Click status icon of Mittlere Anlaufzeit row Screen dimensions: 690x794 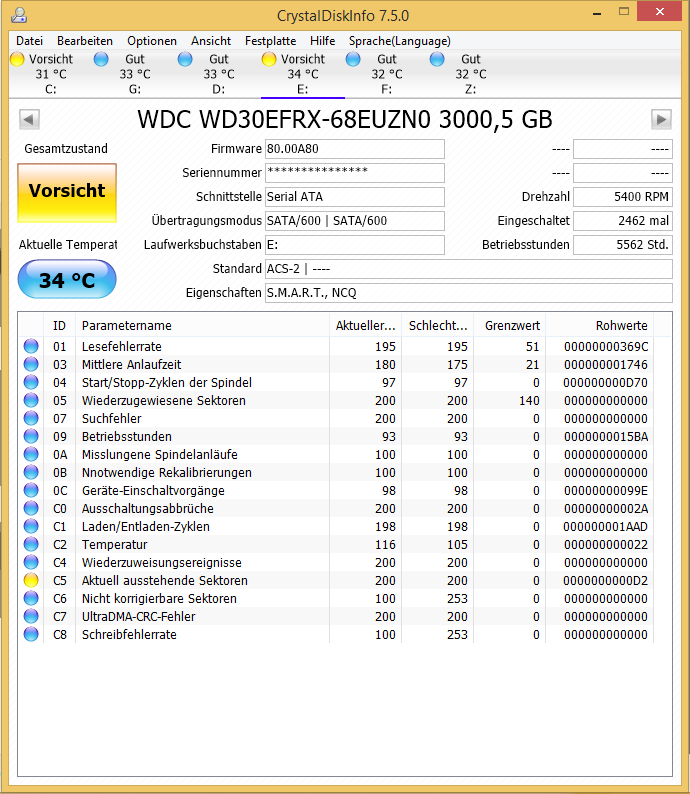pos(31,365)
